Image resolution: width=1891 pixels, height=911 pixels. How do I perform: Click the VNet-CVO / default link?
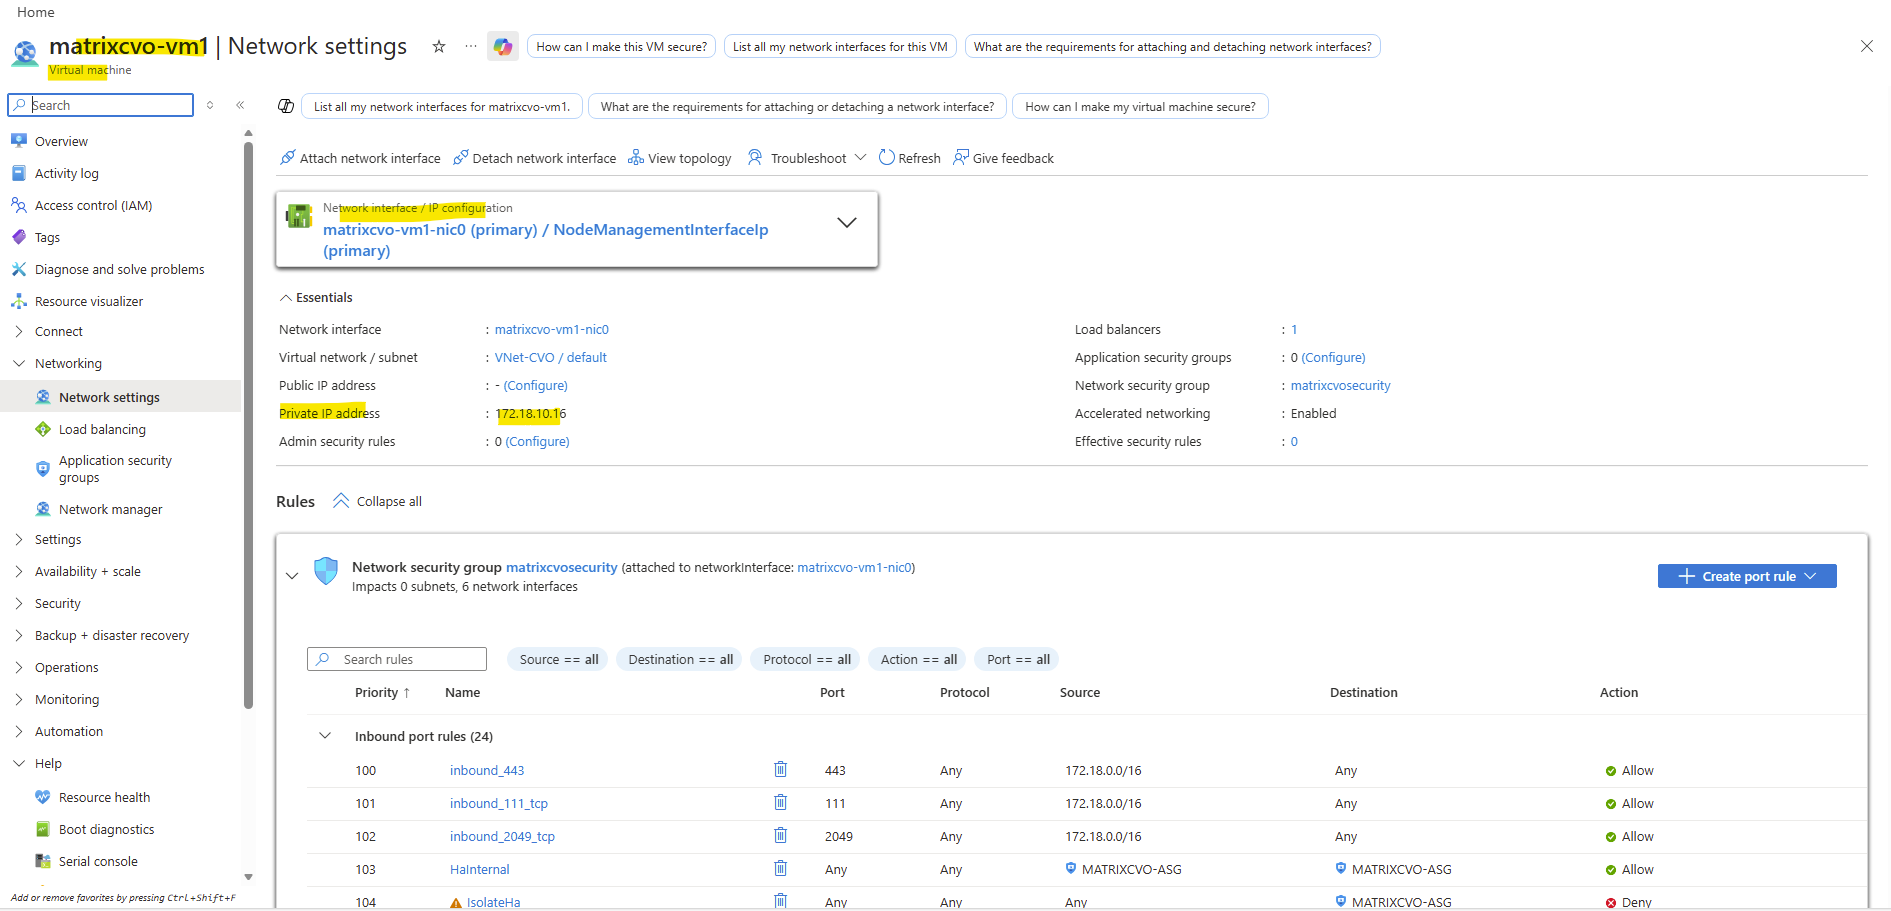tap(550, 357)
